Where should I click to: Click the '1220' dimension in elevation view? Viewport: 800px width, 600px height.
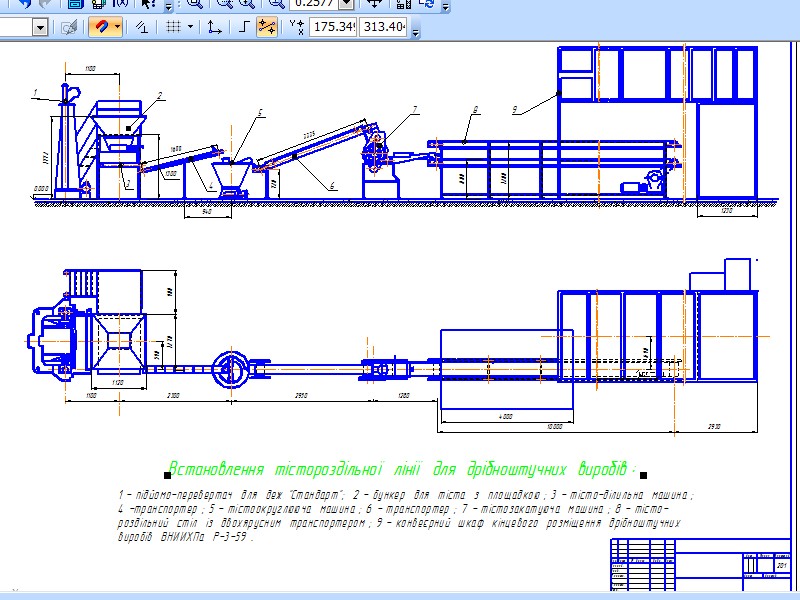pyautogui.click(x=727, y=210)
